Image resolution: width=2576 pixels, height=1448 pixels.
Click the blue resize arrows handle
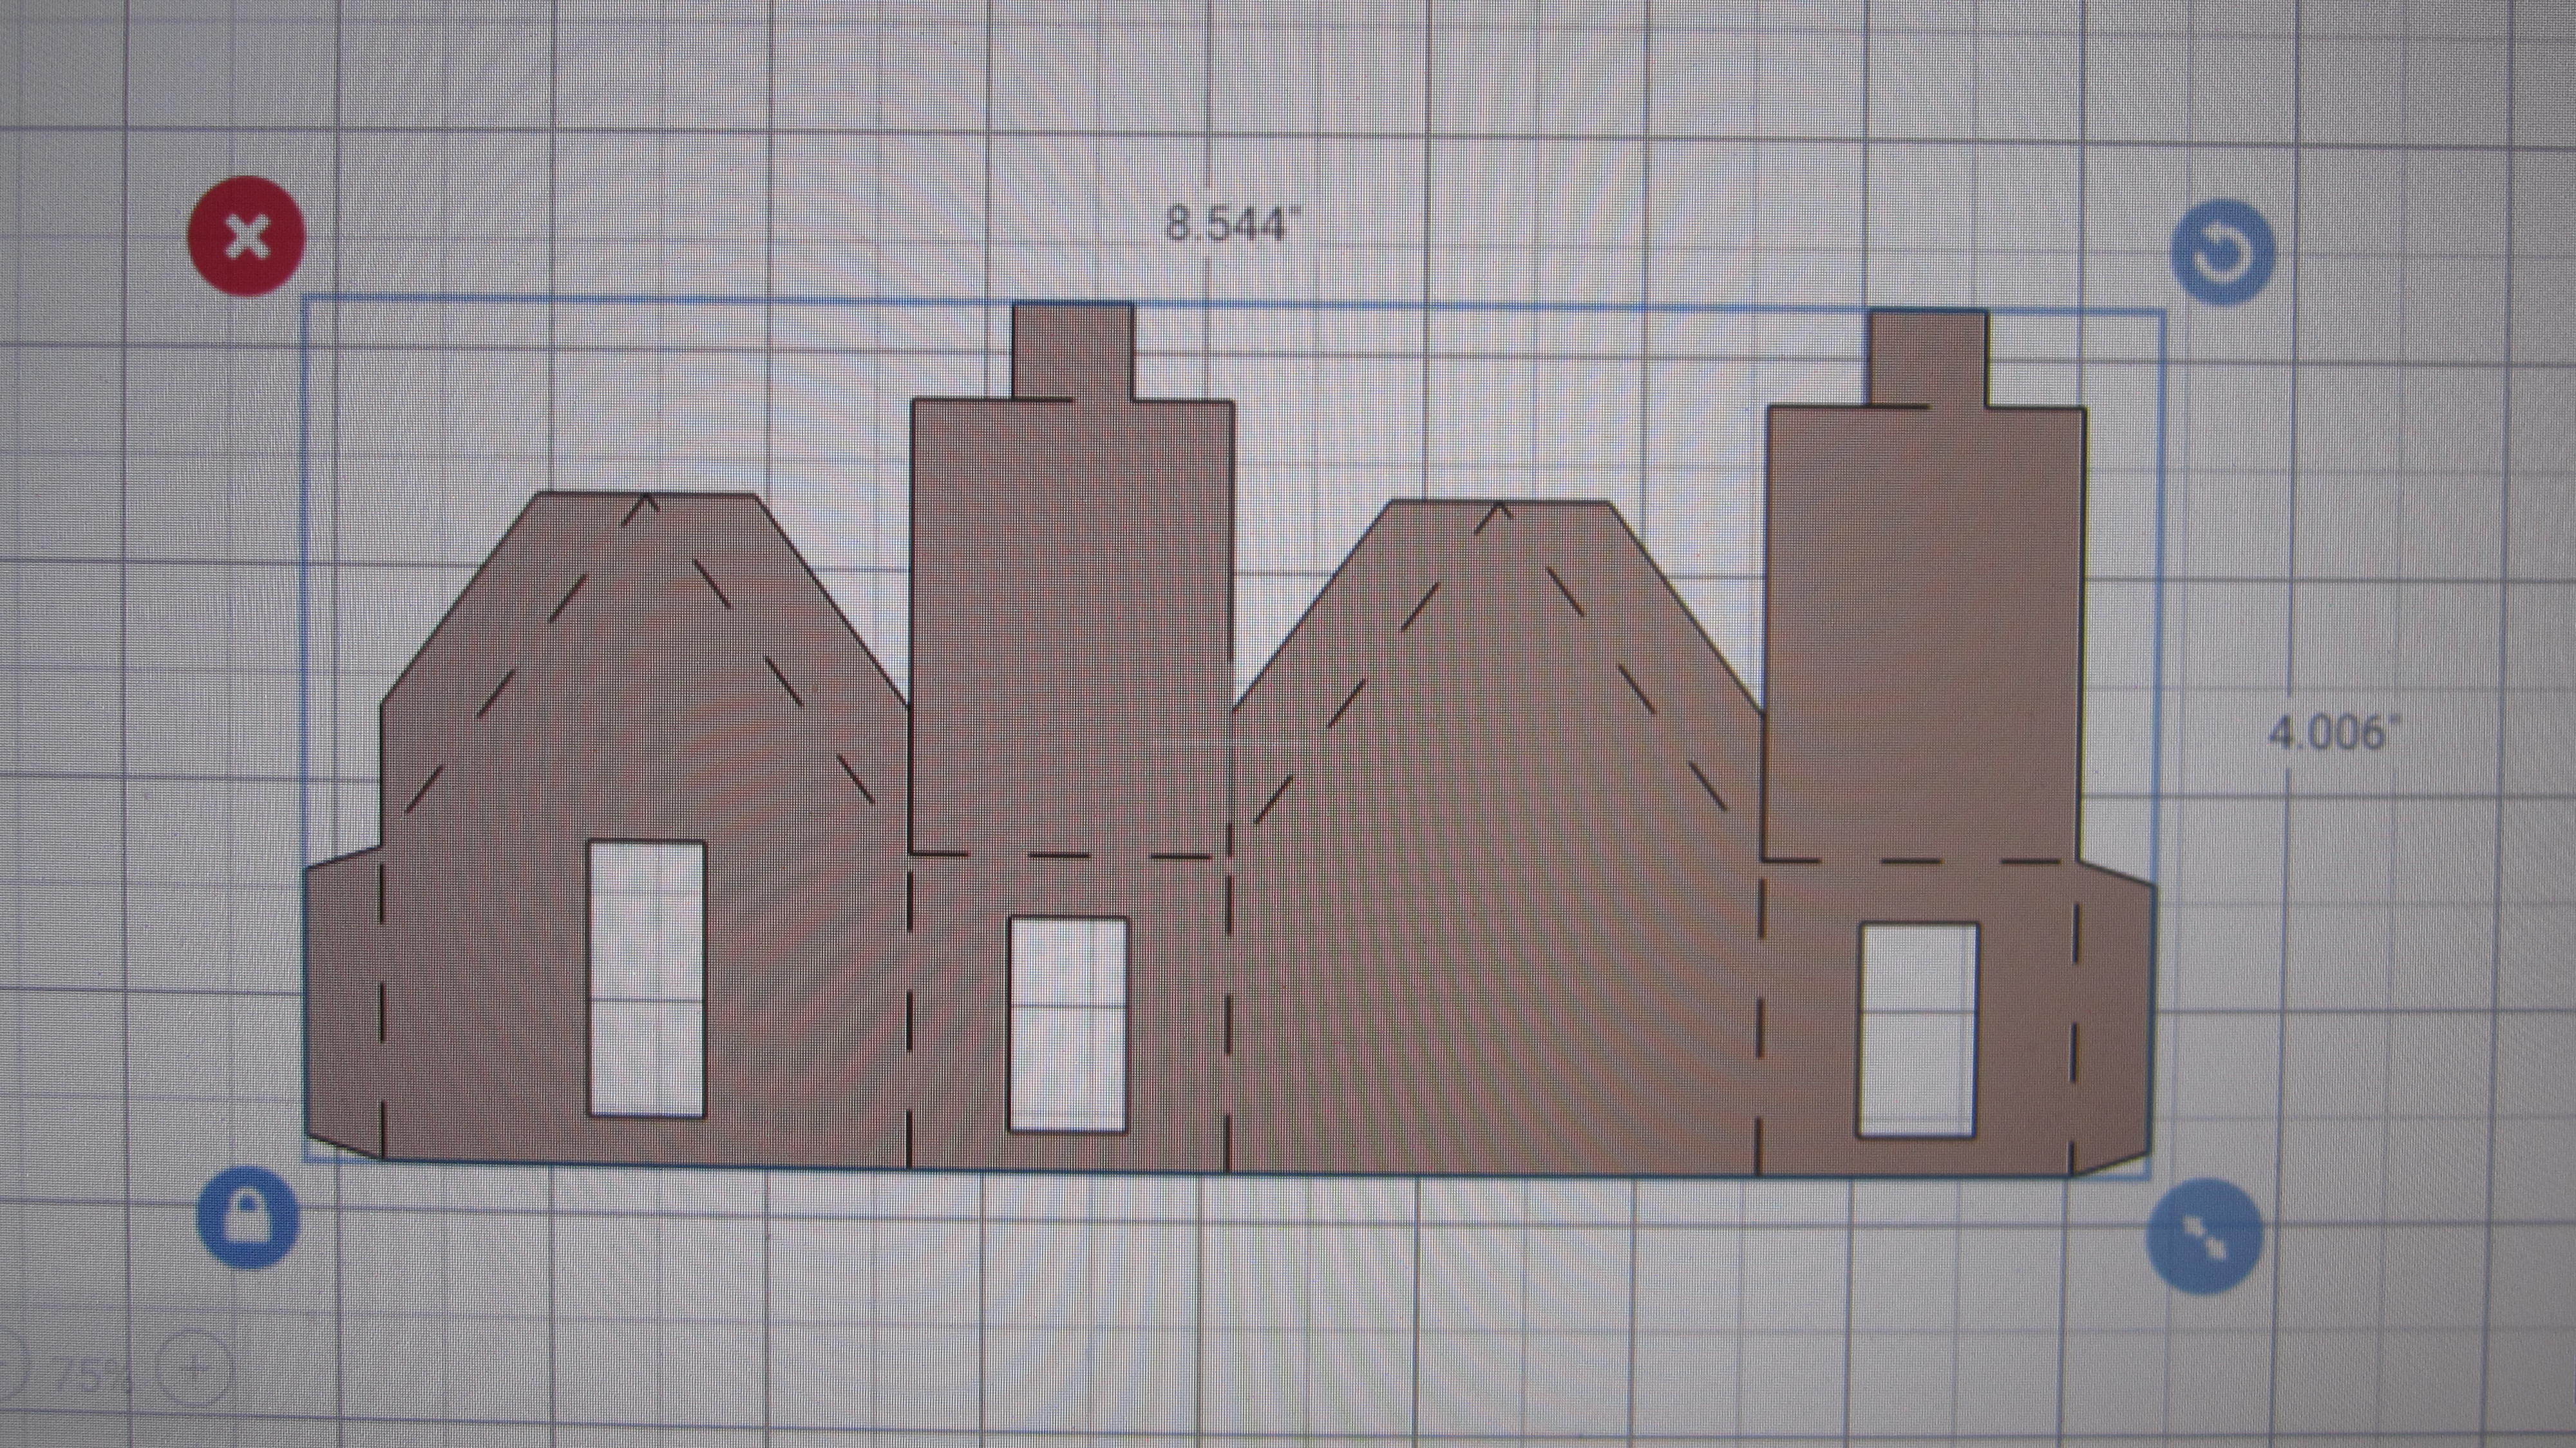click(2204, 1237)
